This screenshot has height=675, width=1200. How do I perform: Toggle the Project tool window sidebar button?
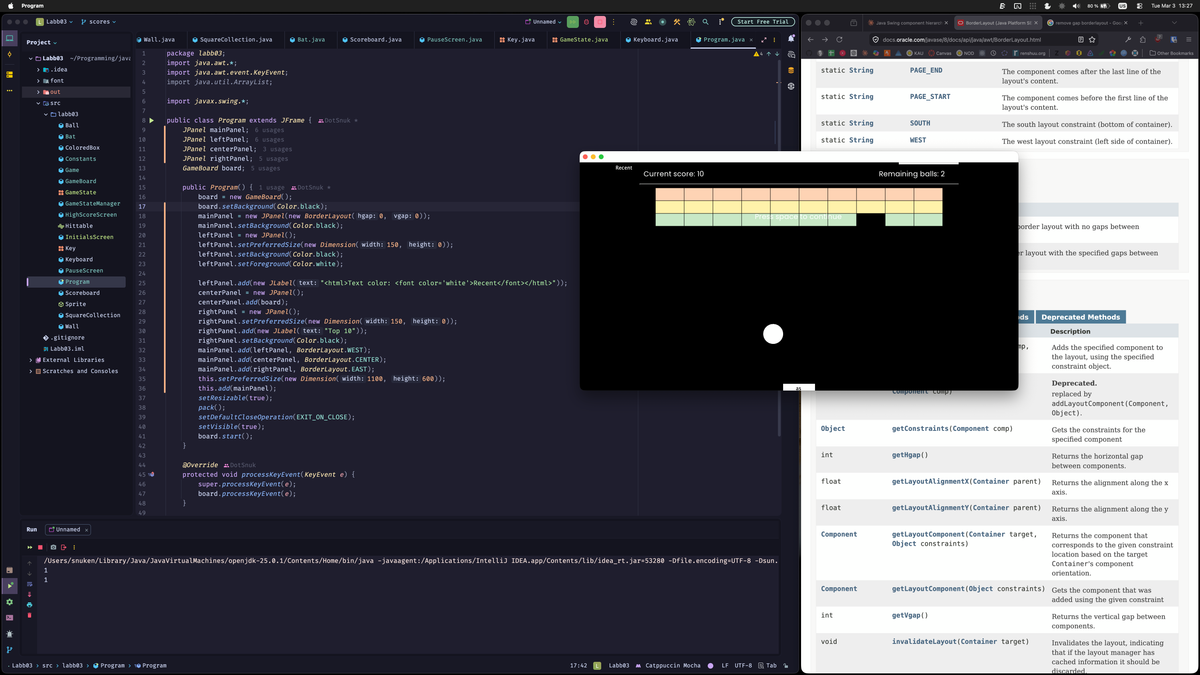tap(10, 39)
